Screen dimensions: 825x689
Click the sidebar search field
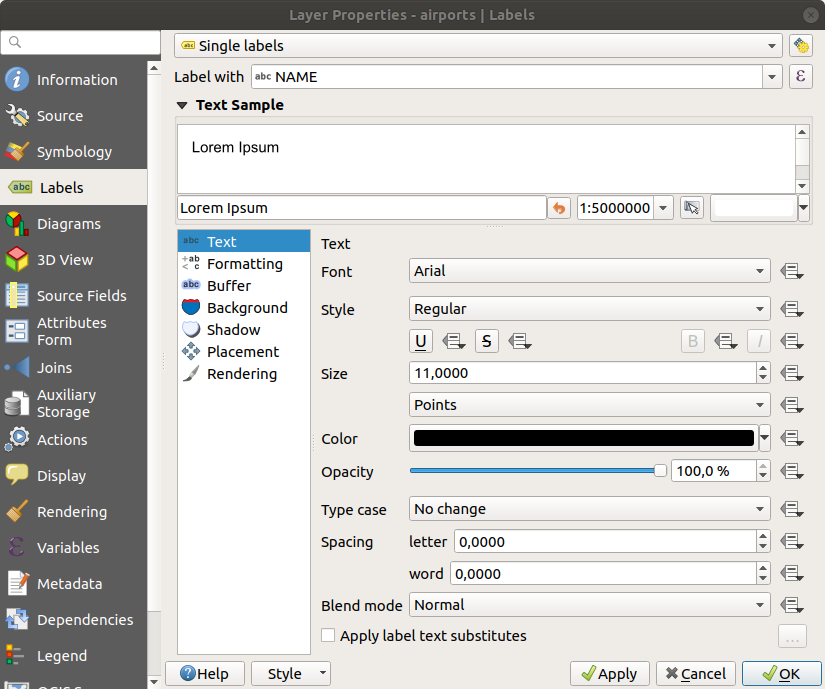(81, 42)
